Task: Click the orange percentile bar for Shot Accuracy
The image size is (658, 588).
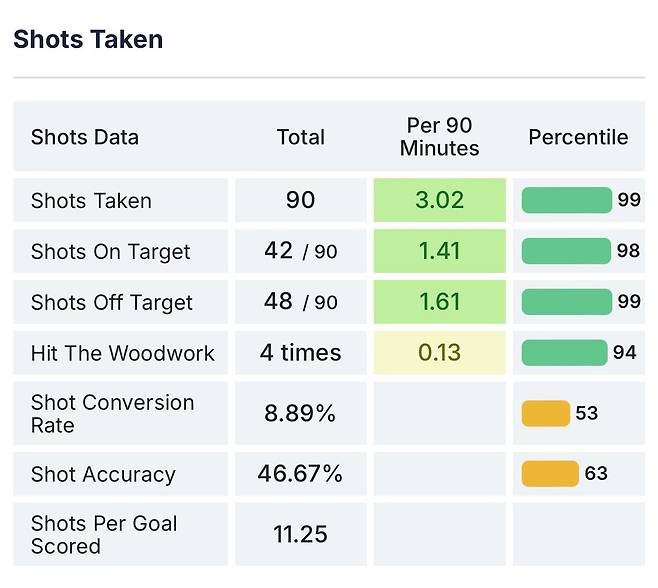Action: [x=550, y=473]
